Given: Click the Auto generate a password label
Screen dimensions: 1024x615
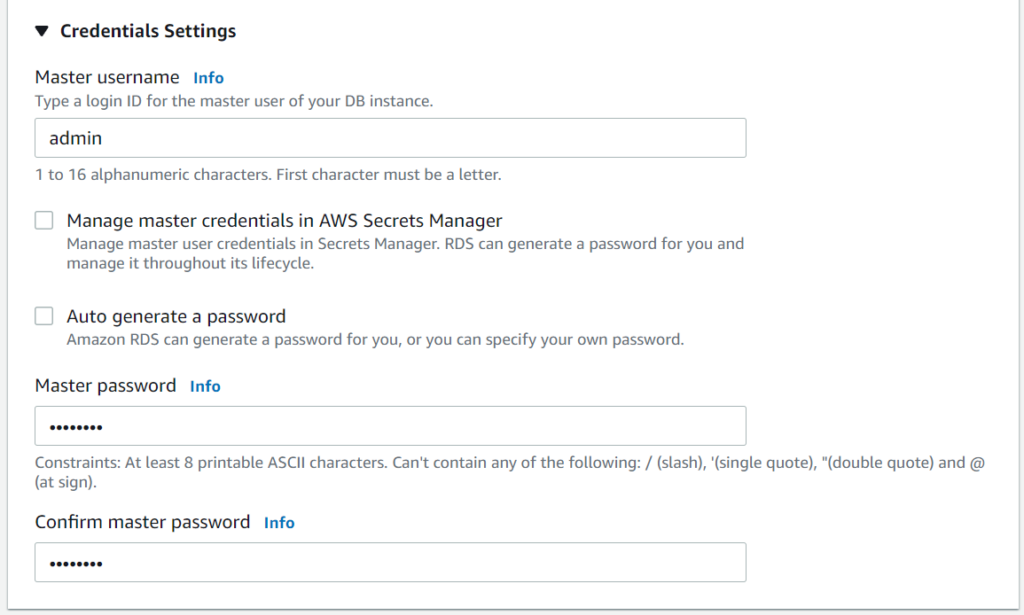Looking at the screenshot, I should point(176,317).
